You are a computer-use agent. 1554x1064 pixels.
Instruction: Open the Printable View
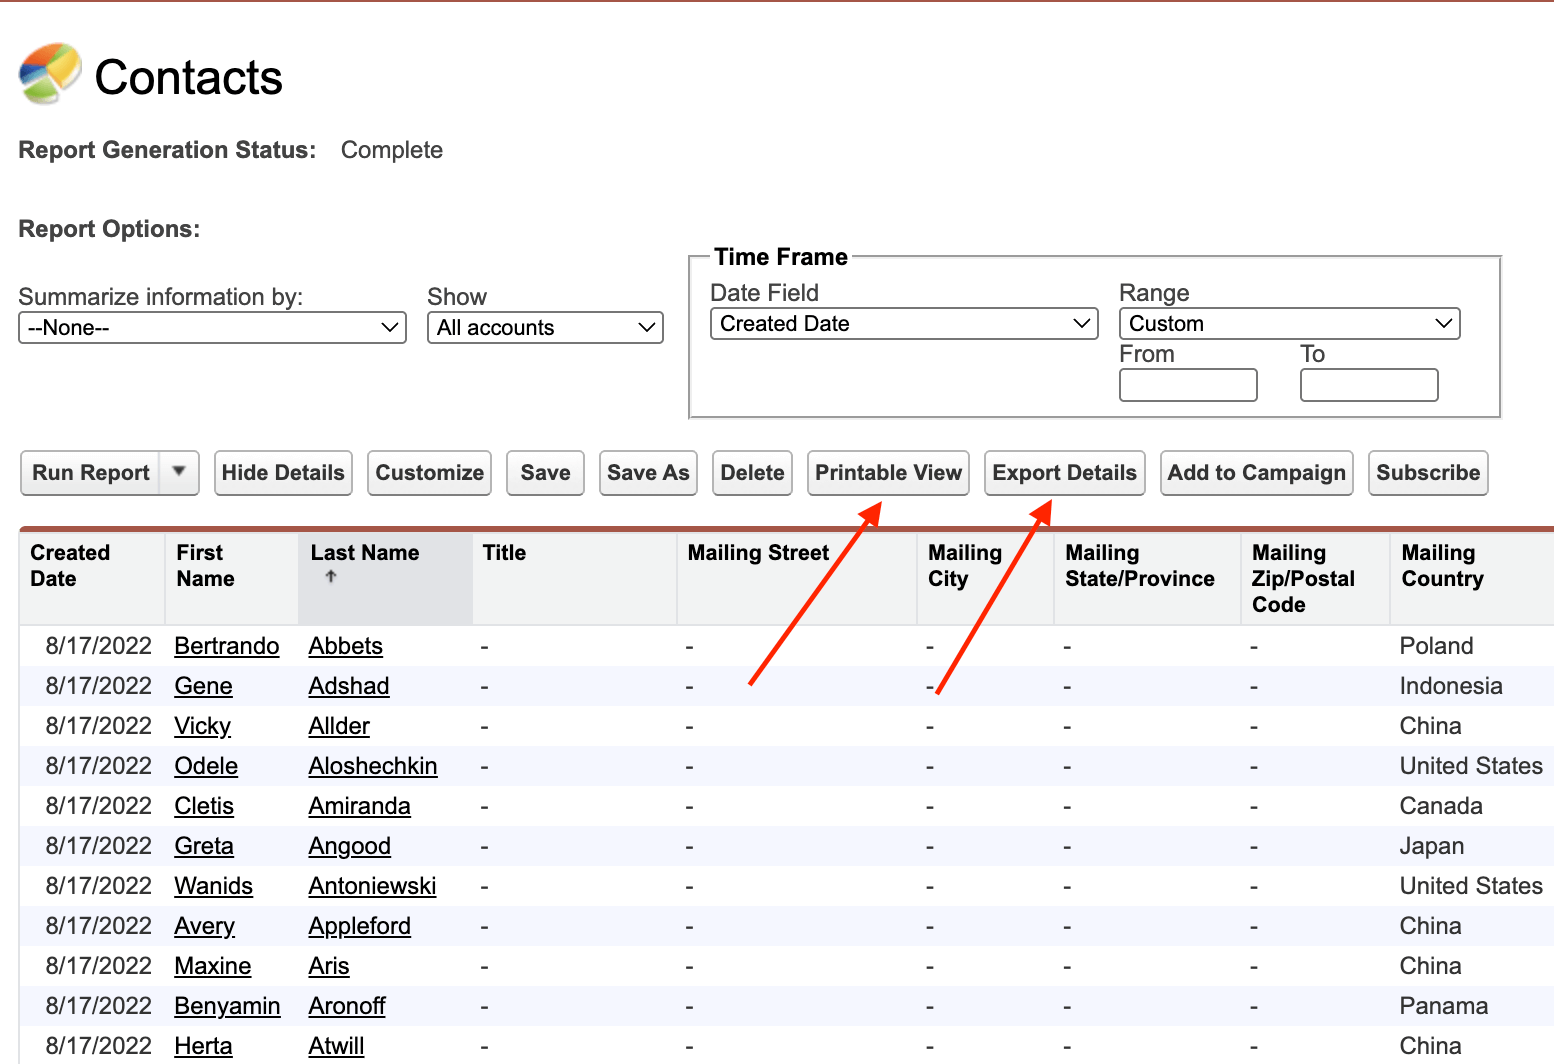888,473
